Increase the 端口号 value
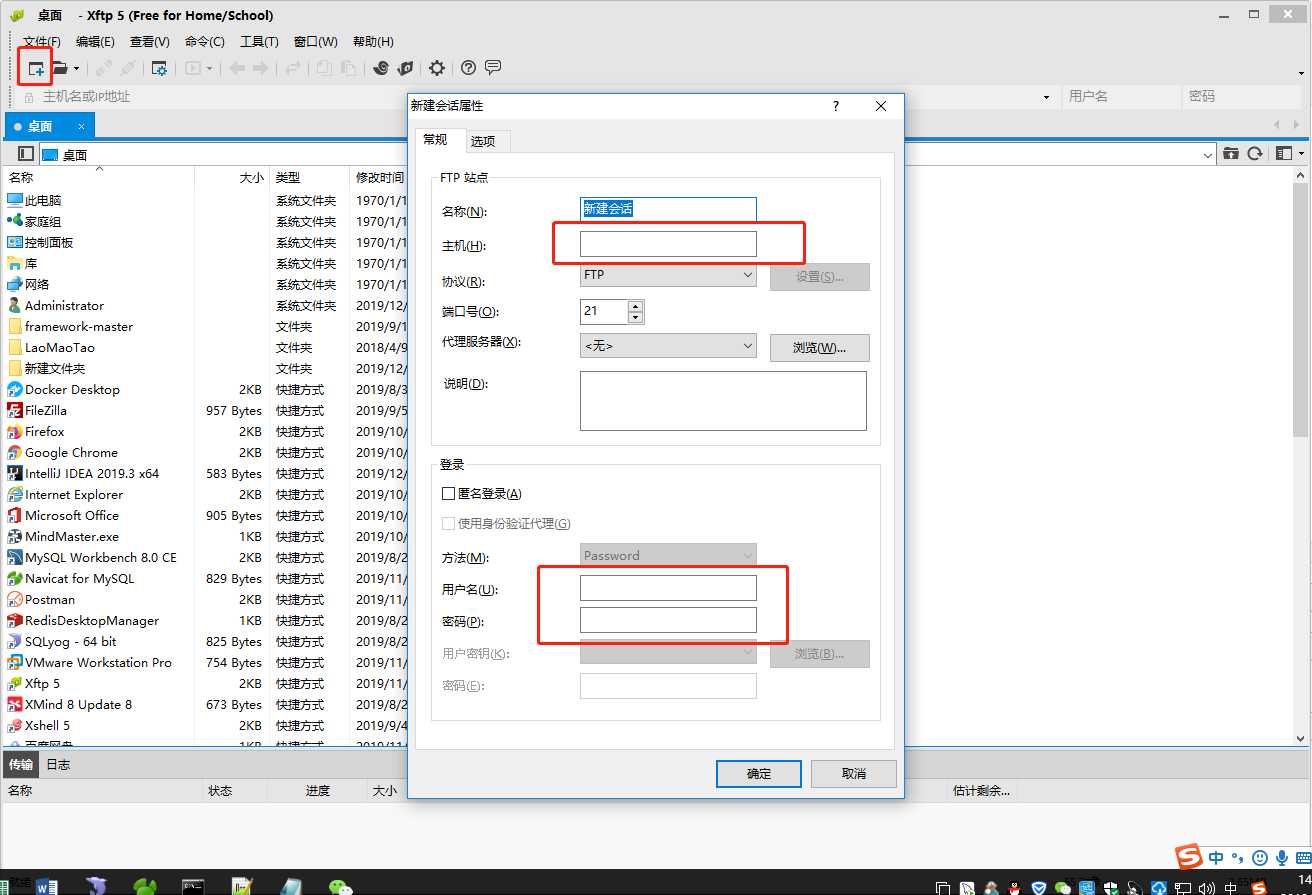The width and height of the screenshot is (1312, 895). [635, 305]
